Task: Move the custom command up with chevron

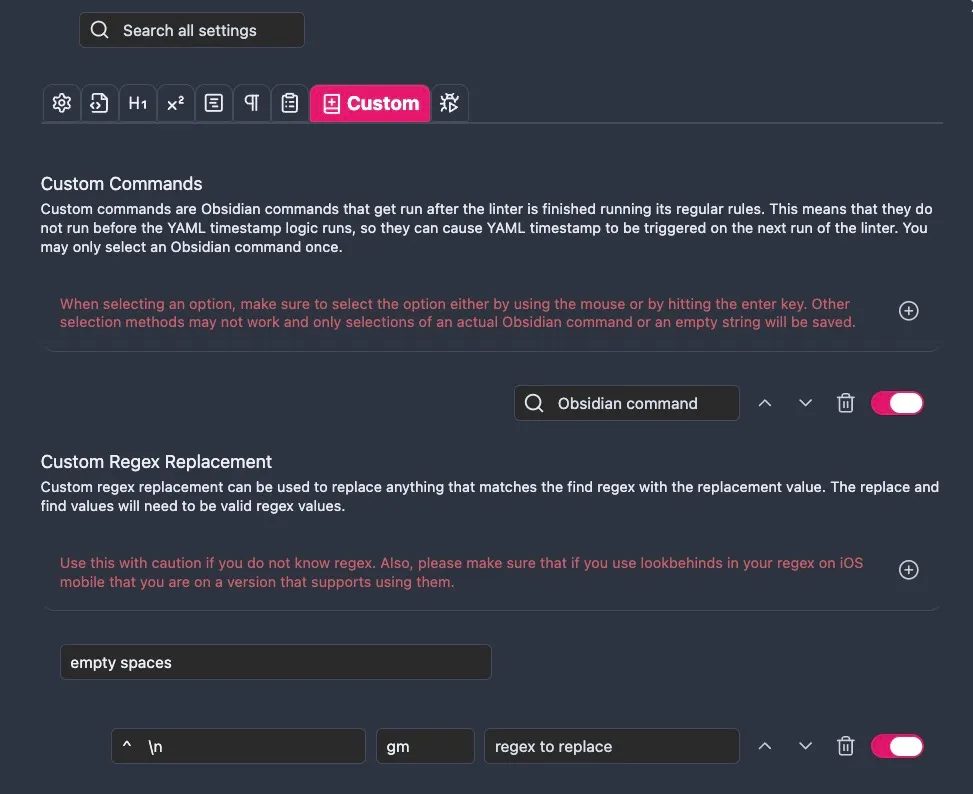Action: [x=765, y=403]
